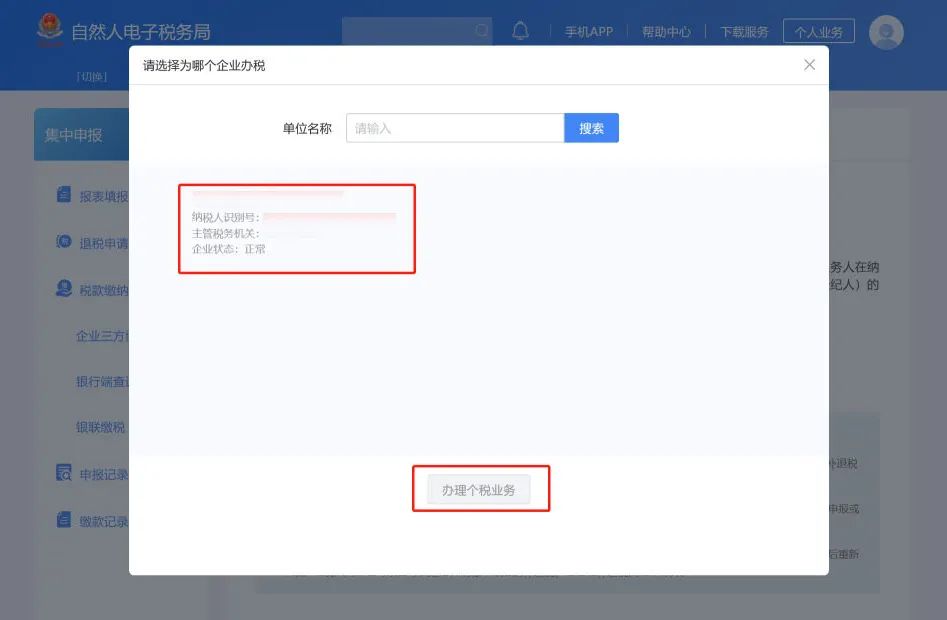
Task: Click the 报表填报 sidebar icon
Action: click(x=63, y=194)
